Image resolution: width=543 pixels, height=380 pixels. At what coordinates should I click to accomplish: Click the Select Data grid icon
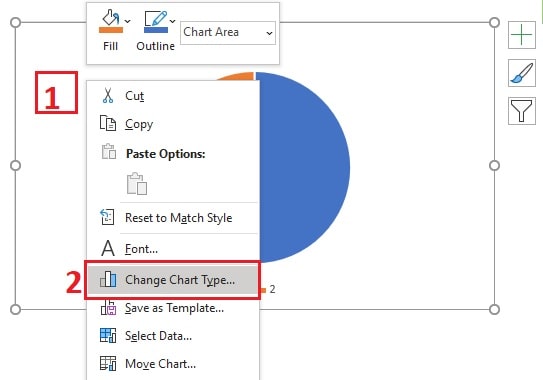point(108,335)
